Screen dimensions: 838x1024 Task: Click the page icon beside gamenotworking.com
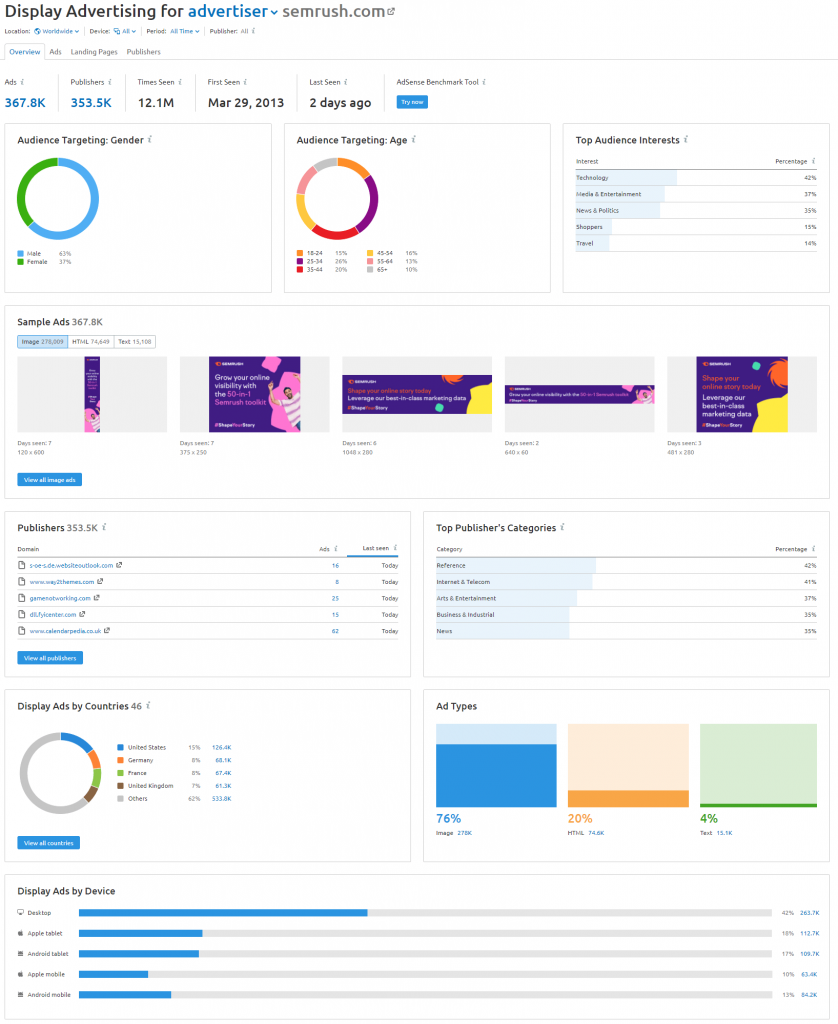[x=22, y=598]
